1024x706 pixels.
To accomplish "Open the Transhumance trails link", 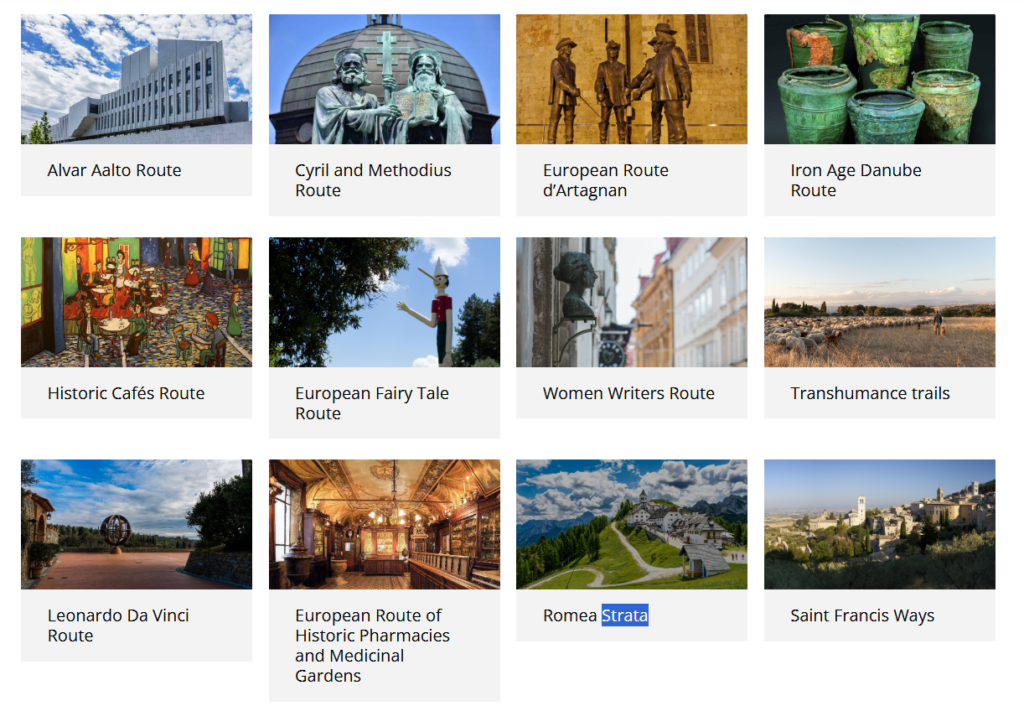I will click(x=869, y=393).
